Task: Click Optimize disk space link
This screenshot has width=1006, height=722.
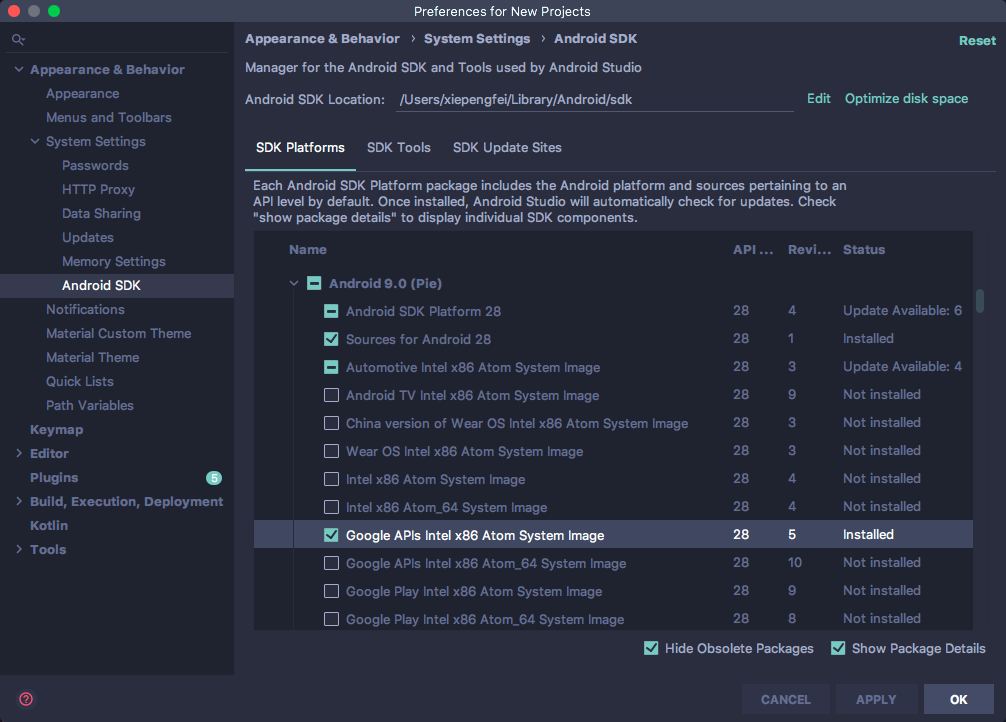Action: pos(906,98)
